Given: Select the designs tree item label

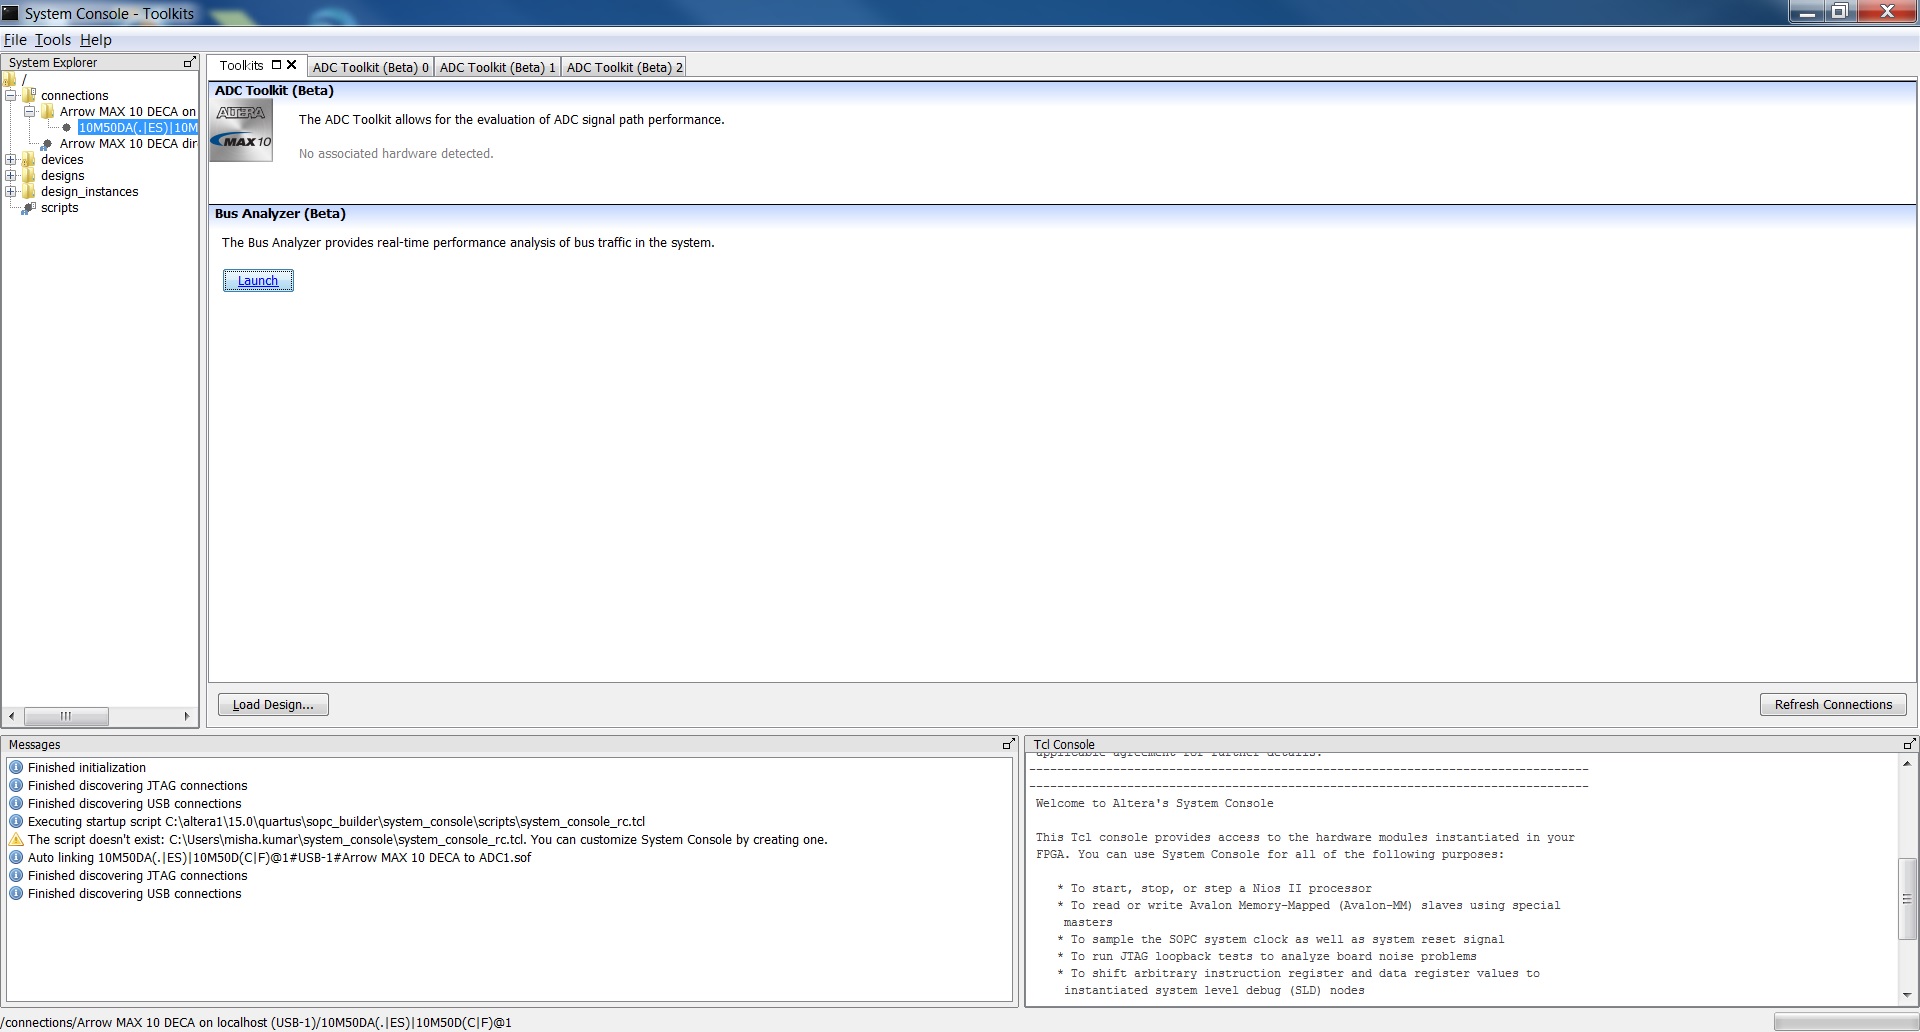Looking at the screenshot, I should point(63,175).
